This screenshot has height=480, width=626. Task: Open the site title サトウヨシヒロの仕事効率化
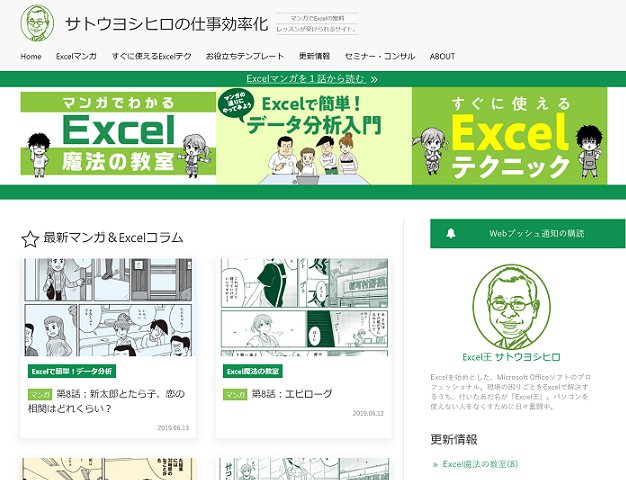click(x=166, y=24)
